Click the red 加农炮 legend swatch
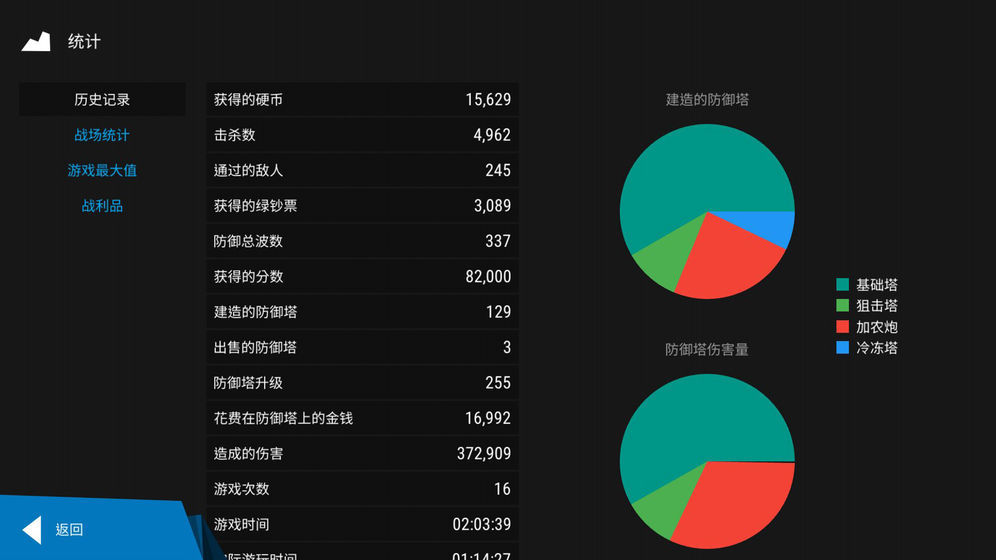Image resolution: width=996 pixels, height=560 pixels. tap(842, 327)
